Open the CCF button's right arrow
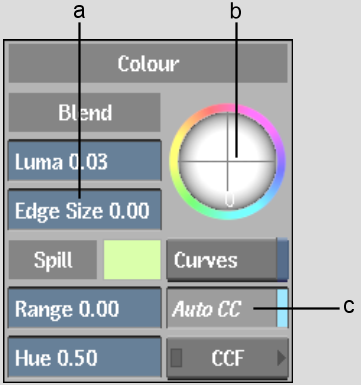 pos(281,358)
